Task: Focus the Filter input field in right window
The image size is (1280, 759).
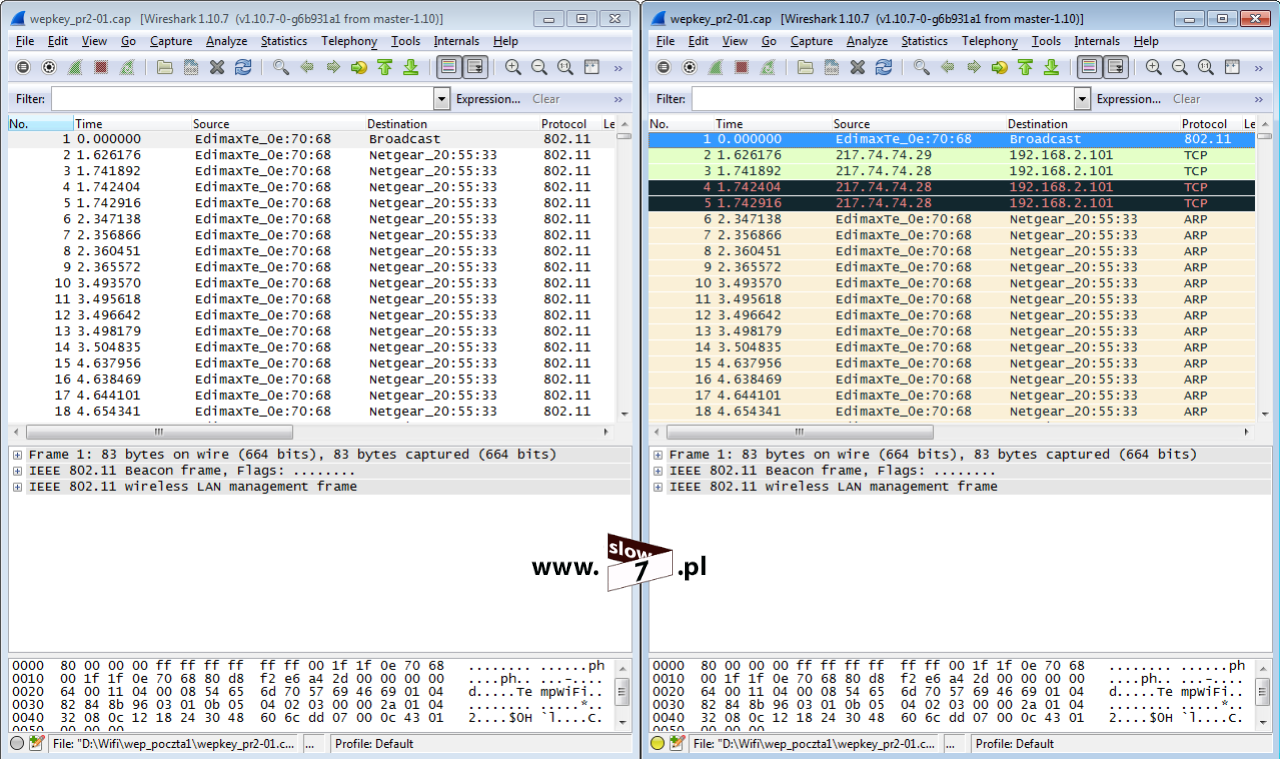Action: [883, 99]
